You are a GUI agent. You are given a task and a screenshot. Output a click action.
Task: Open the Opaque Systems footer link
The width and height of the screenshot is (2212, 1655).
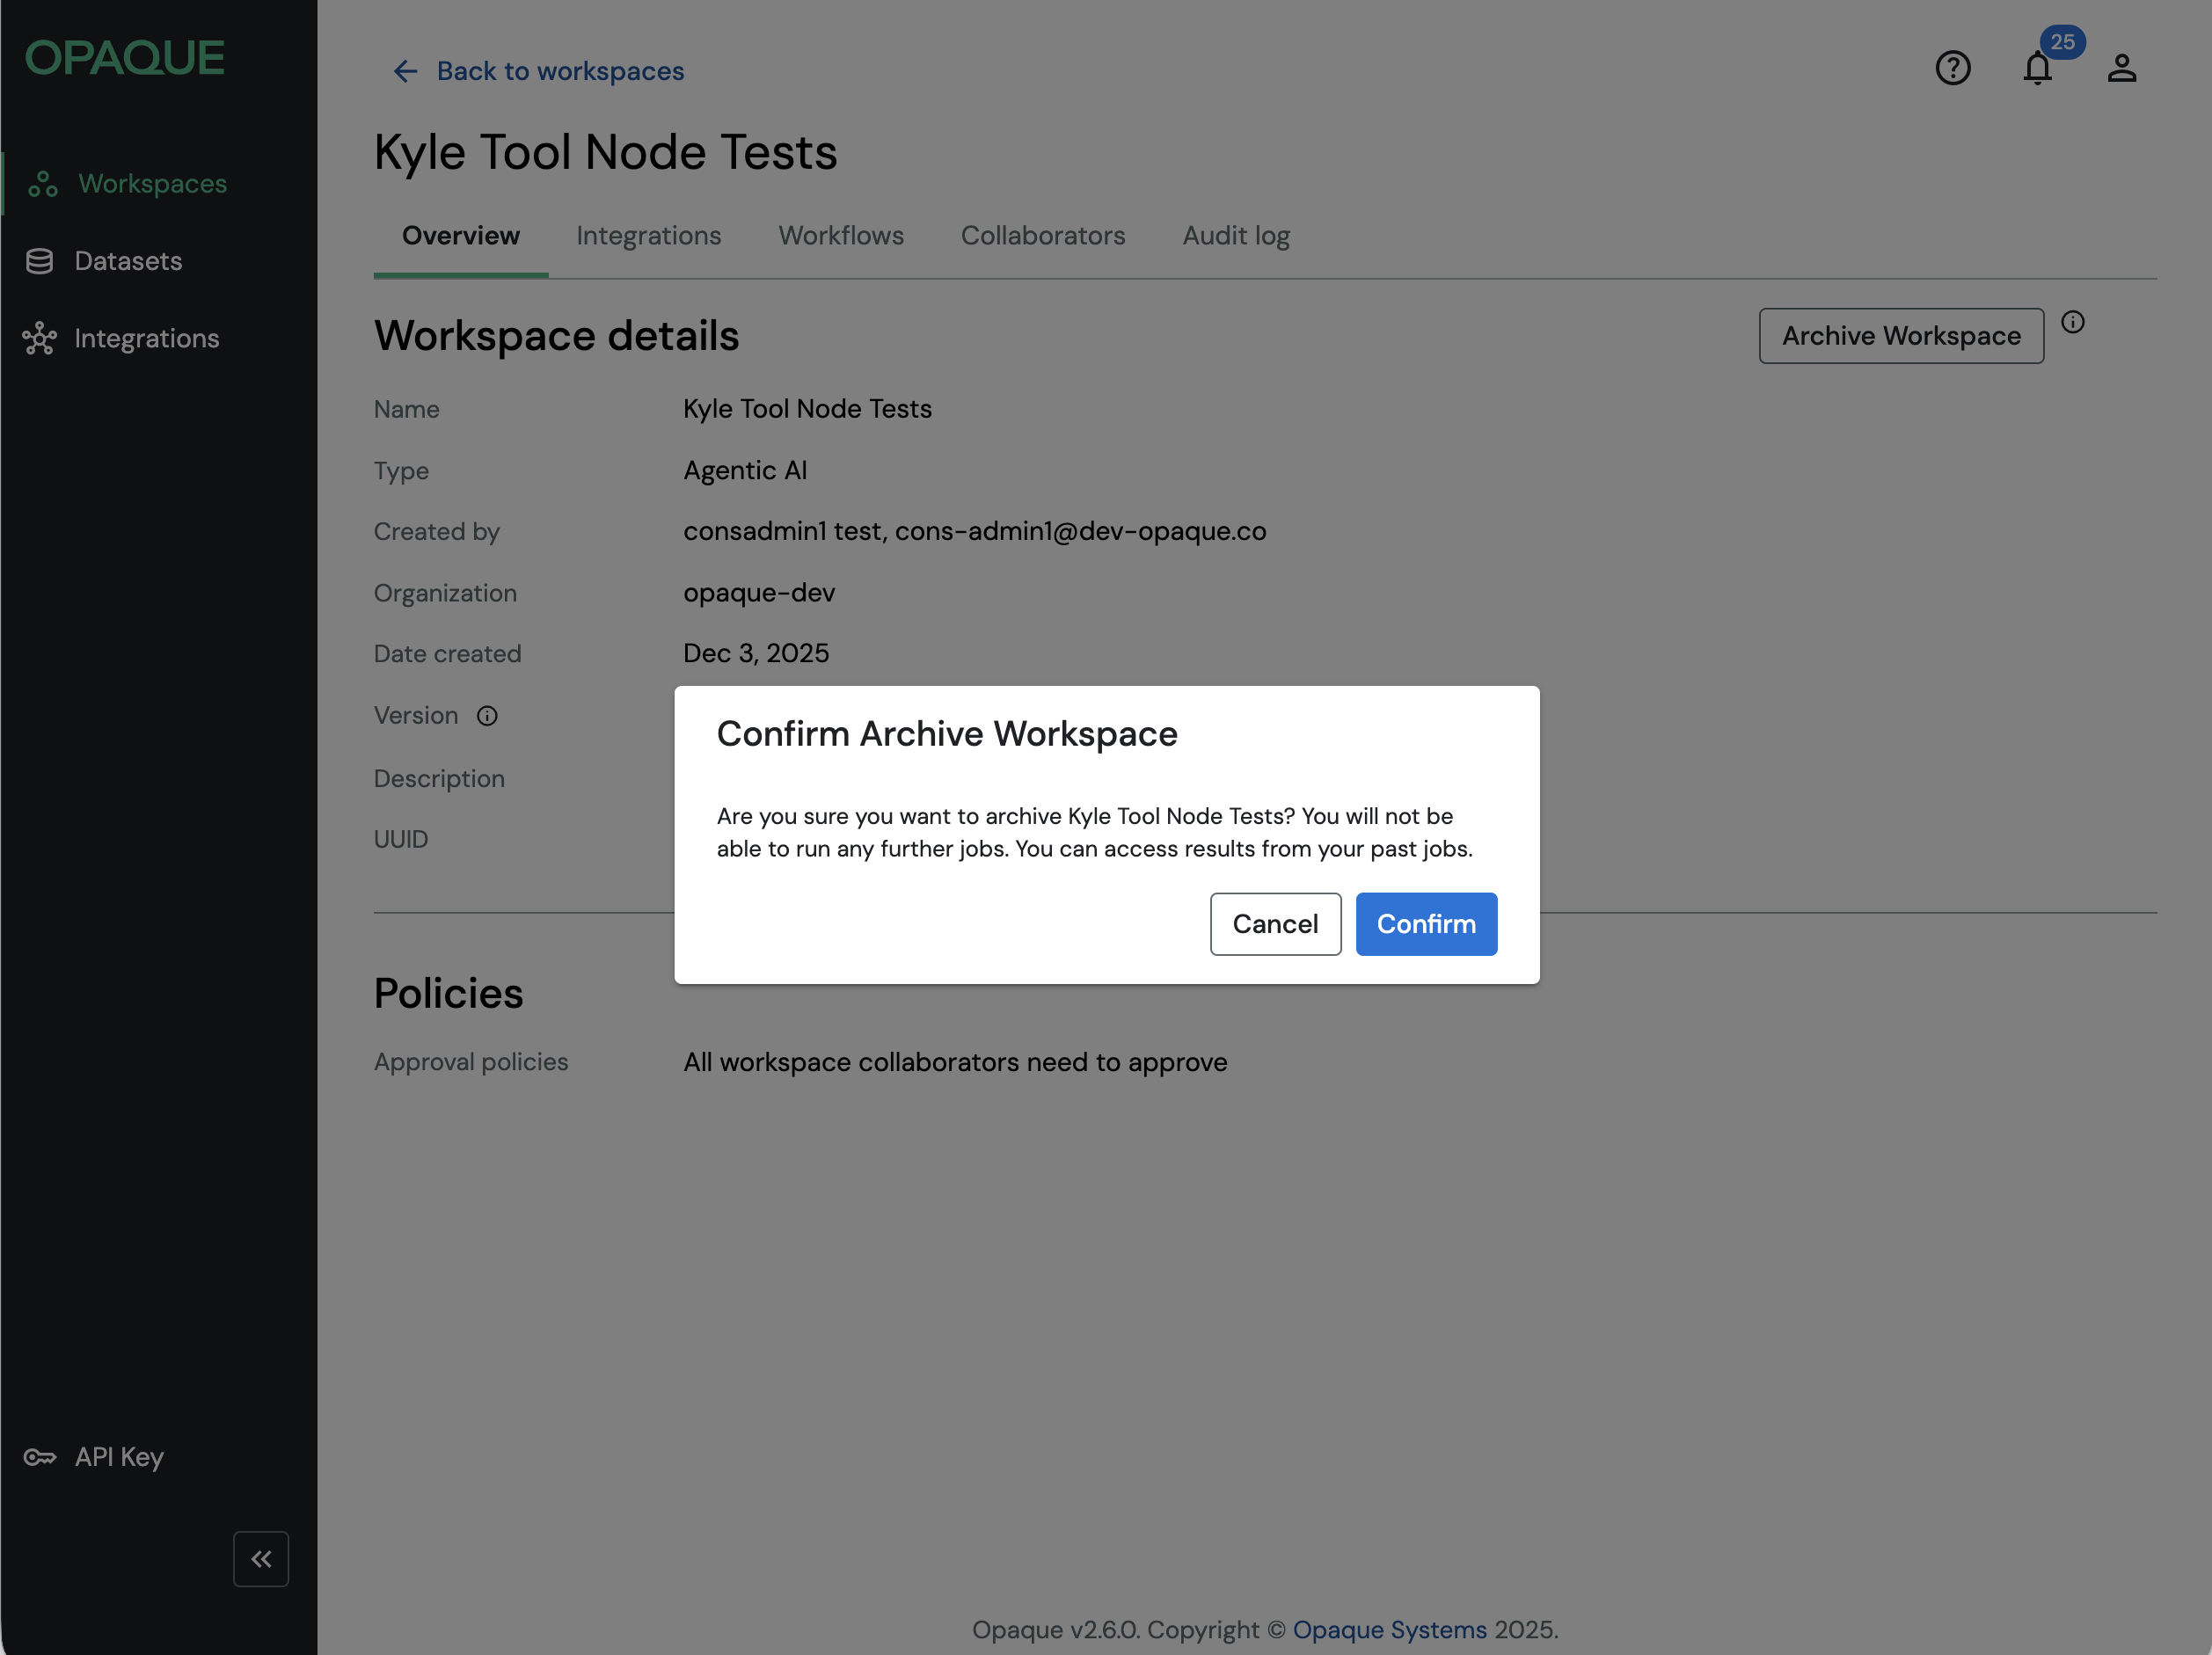pyautogui.click(x=1389, y=1629)
